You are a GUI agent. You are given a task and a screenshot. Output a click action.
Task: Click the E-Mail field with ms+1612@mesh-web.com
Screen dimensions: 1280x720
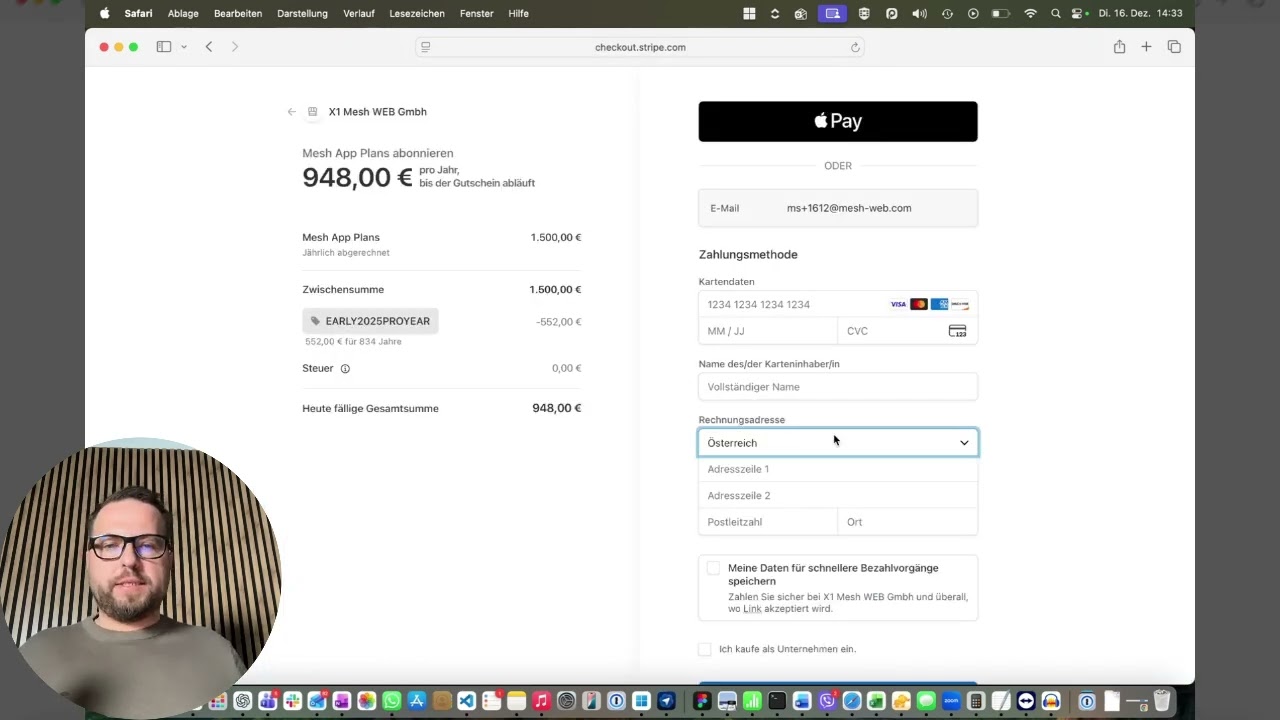coord(838,208)
